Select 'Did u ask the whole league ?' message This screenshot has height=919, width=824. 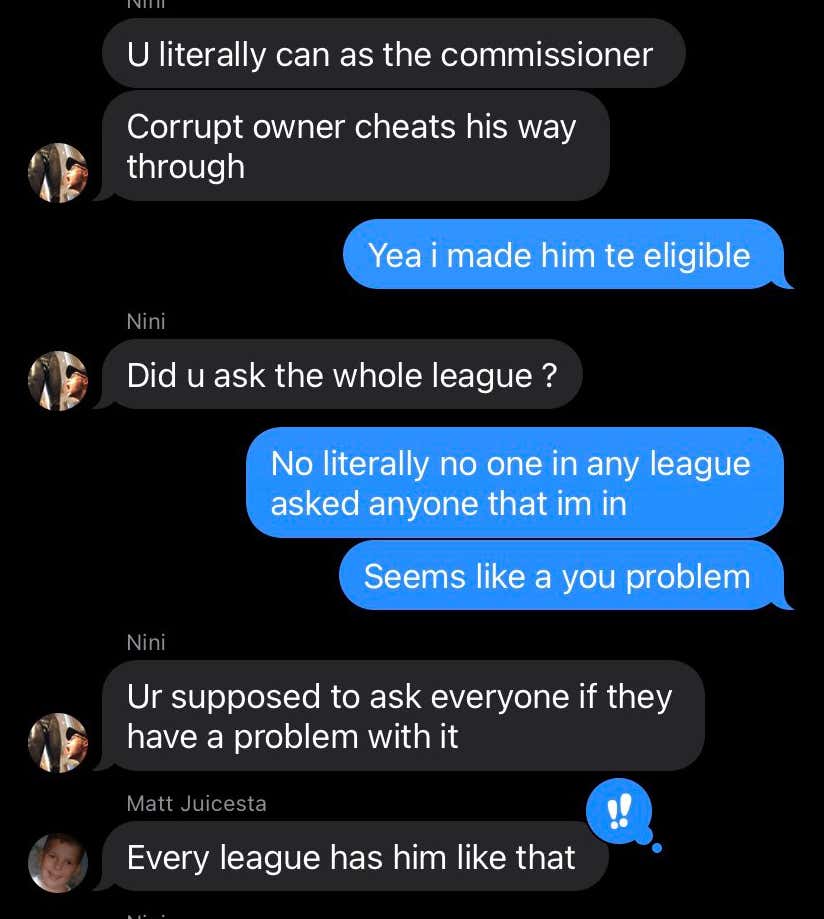[342, 375]
